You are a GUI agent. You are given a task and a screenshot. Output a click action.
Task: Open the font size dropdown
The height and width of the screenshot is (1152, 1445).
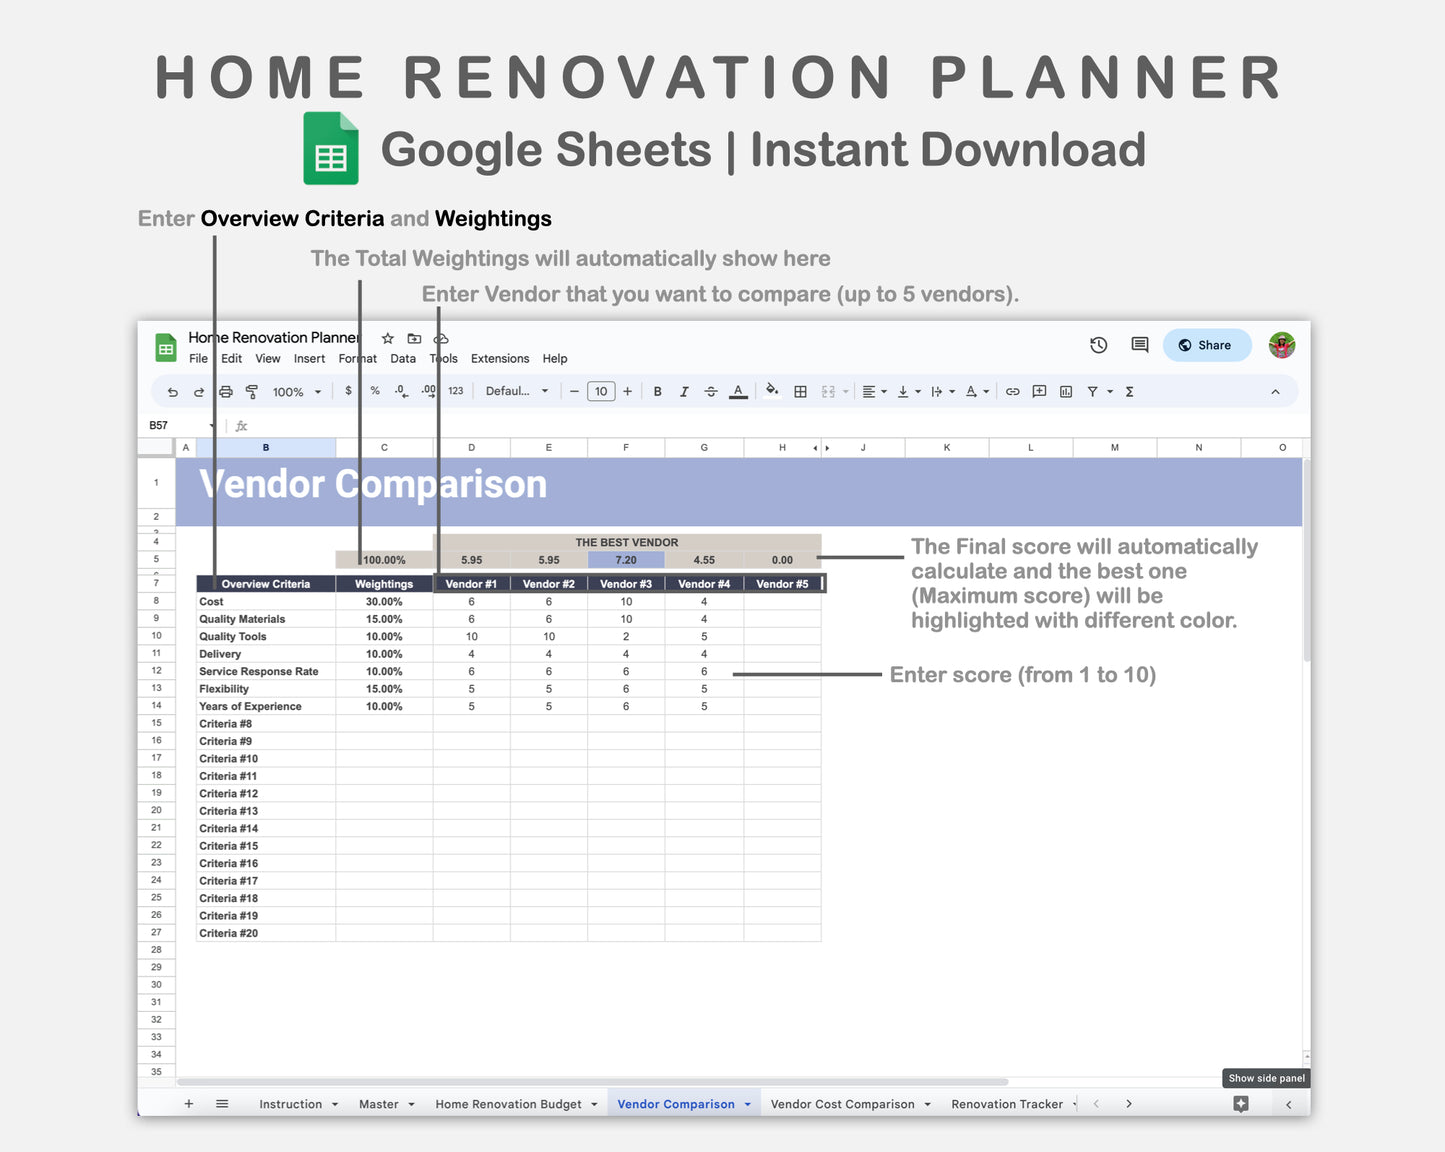[601, 391]
